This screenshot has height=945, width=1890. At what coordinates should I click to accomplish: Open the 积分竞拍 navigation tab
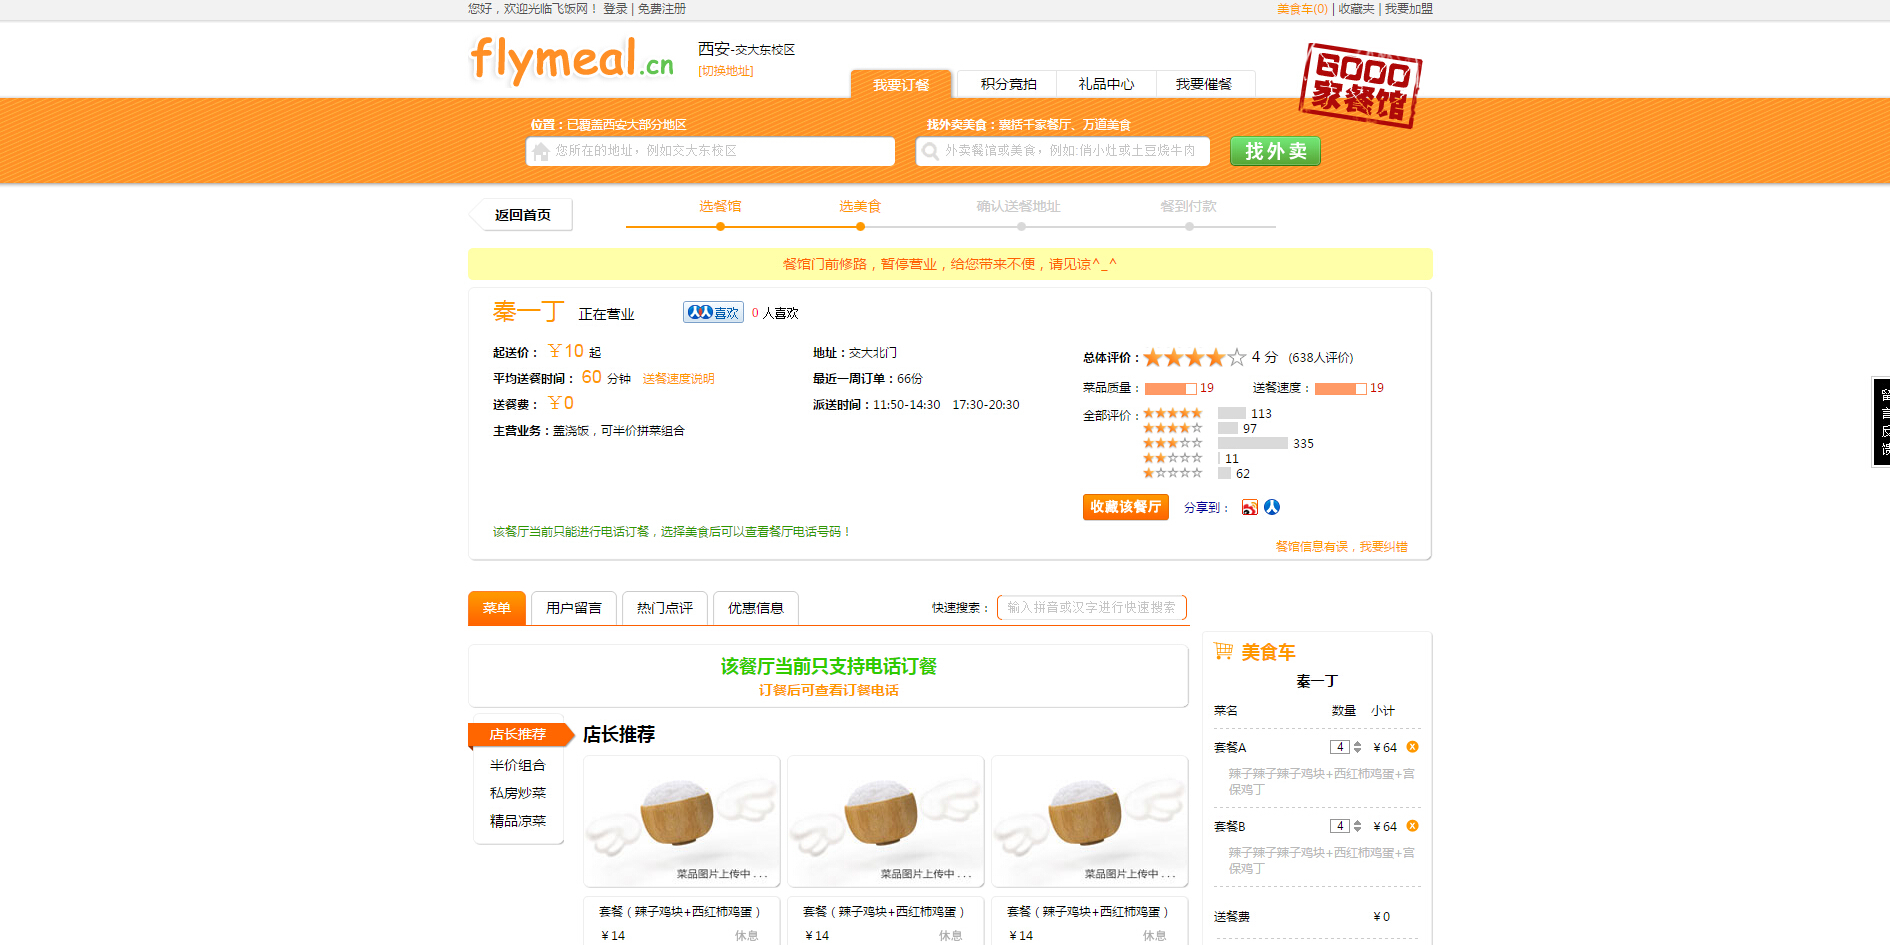[1008, 84]
